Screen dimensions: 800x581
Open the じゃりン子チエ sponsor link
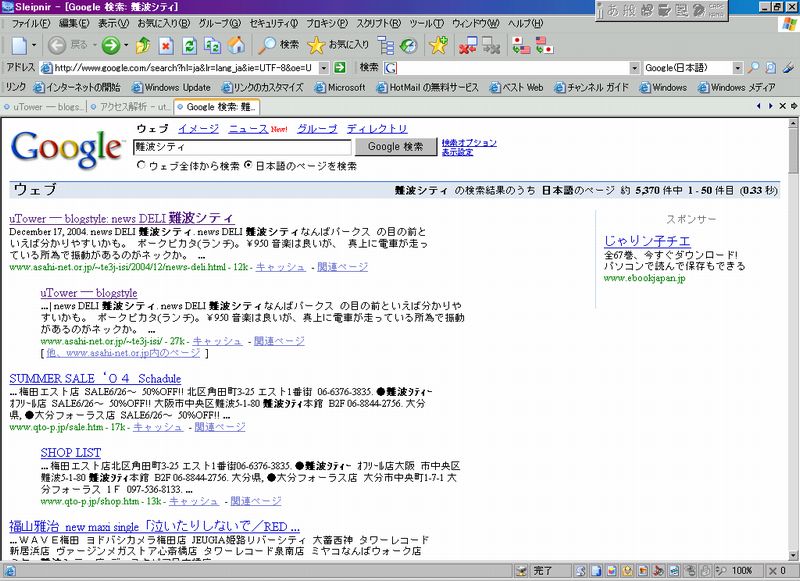click(647, 241)
